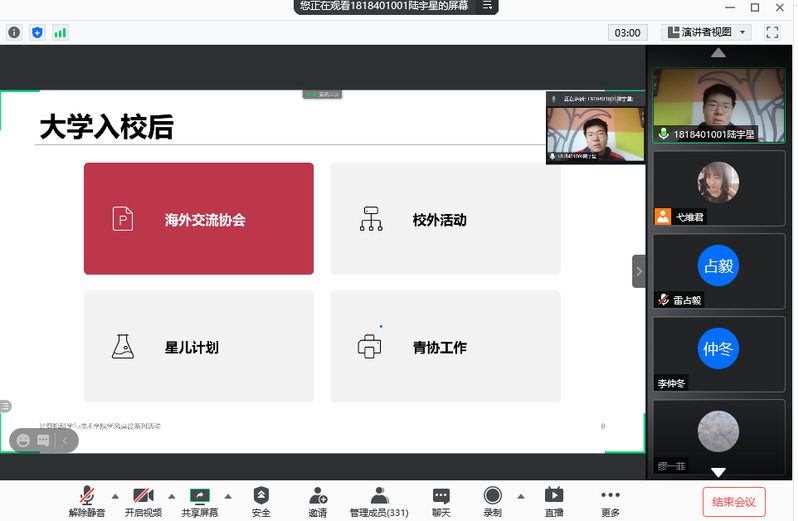Click the red 结束会议 end meeting button
This screenshot has width=798, height=521.
click(733, 502)
